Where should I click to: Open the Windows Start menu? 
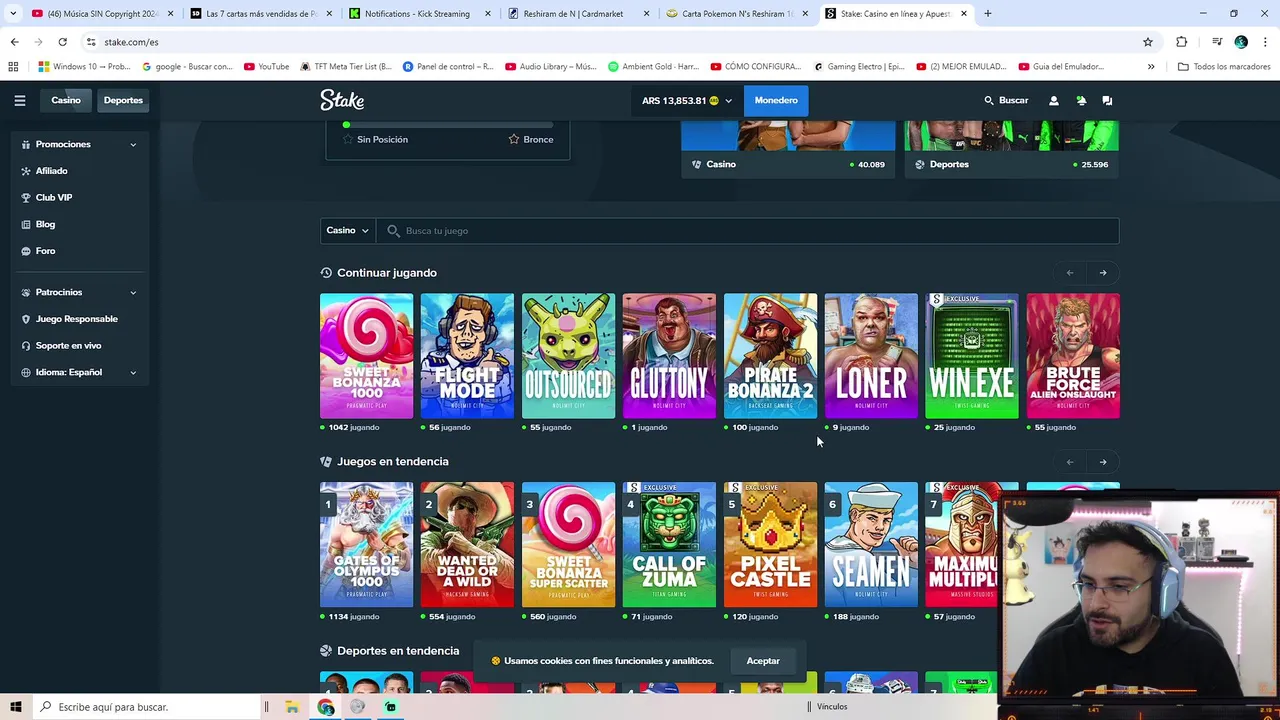click(16, 707)
